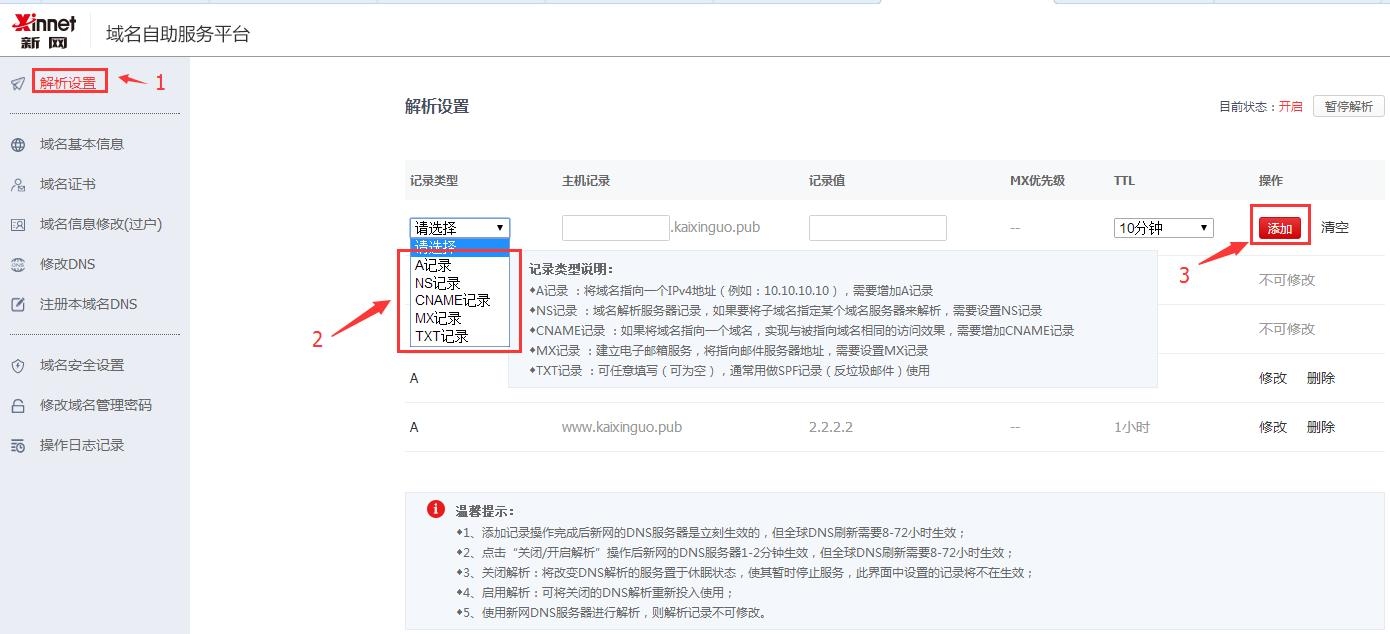Select the 域名基本信息 globe icon
1390x634 pixels.
17,143
